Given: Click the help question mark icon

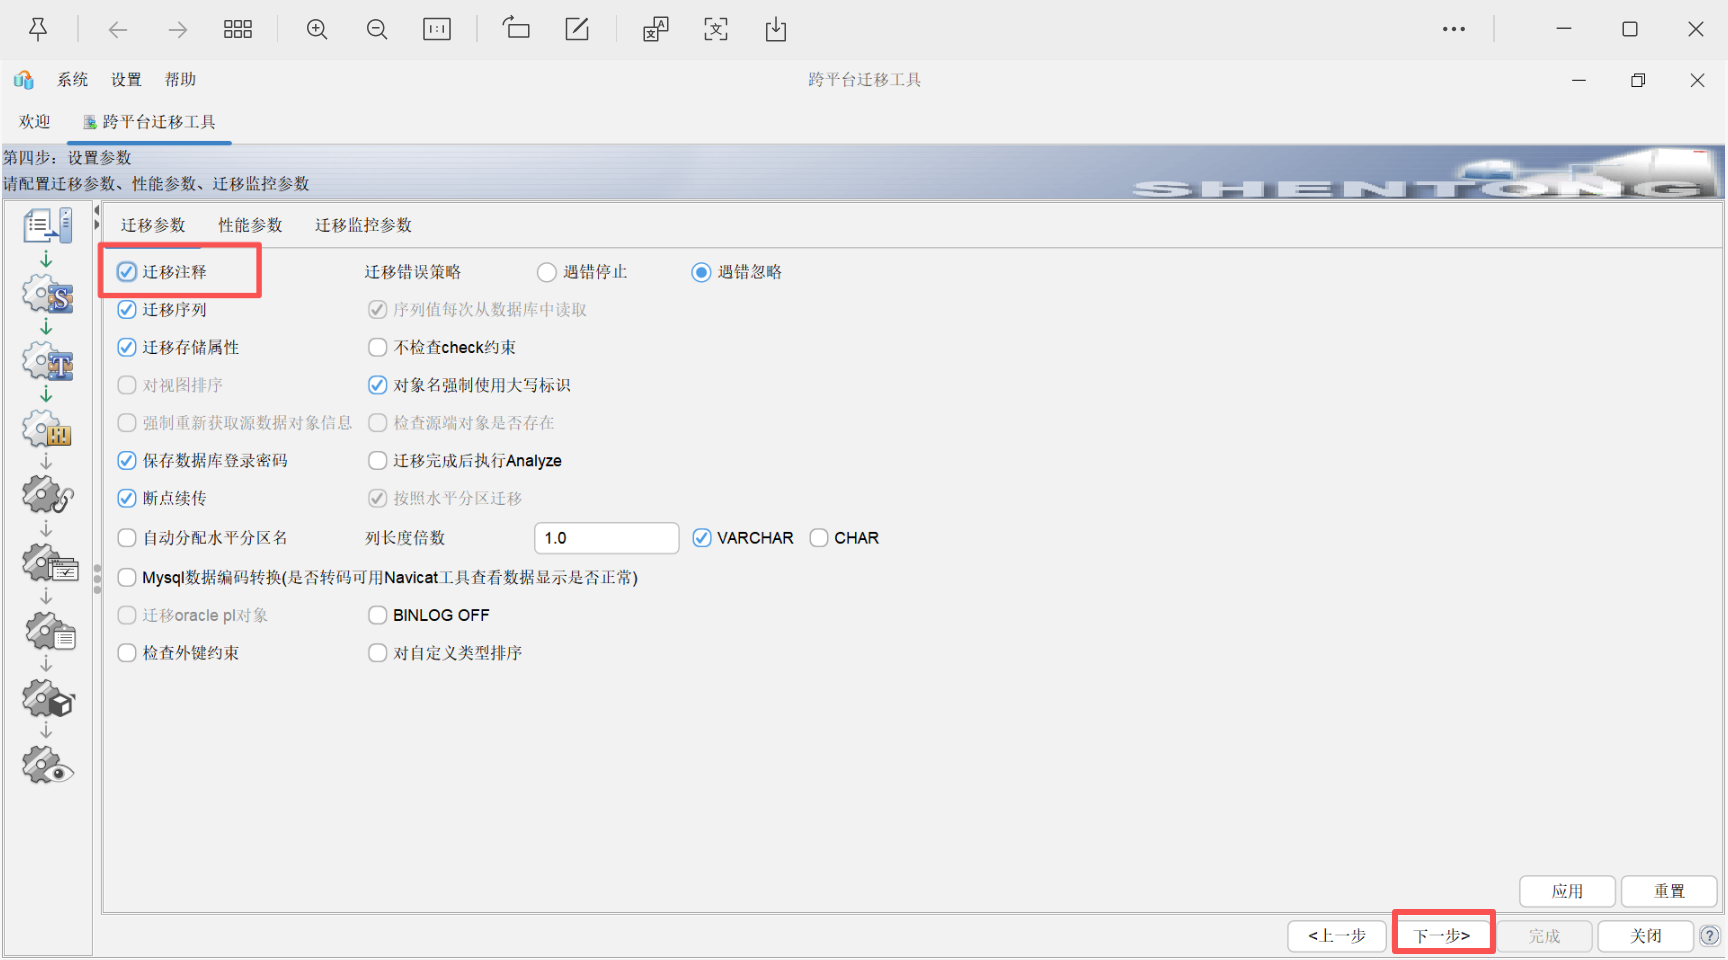Looking at the screenshot, I should [x=1710, y=936].
